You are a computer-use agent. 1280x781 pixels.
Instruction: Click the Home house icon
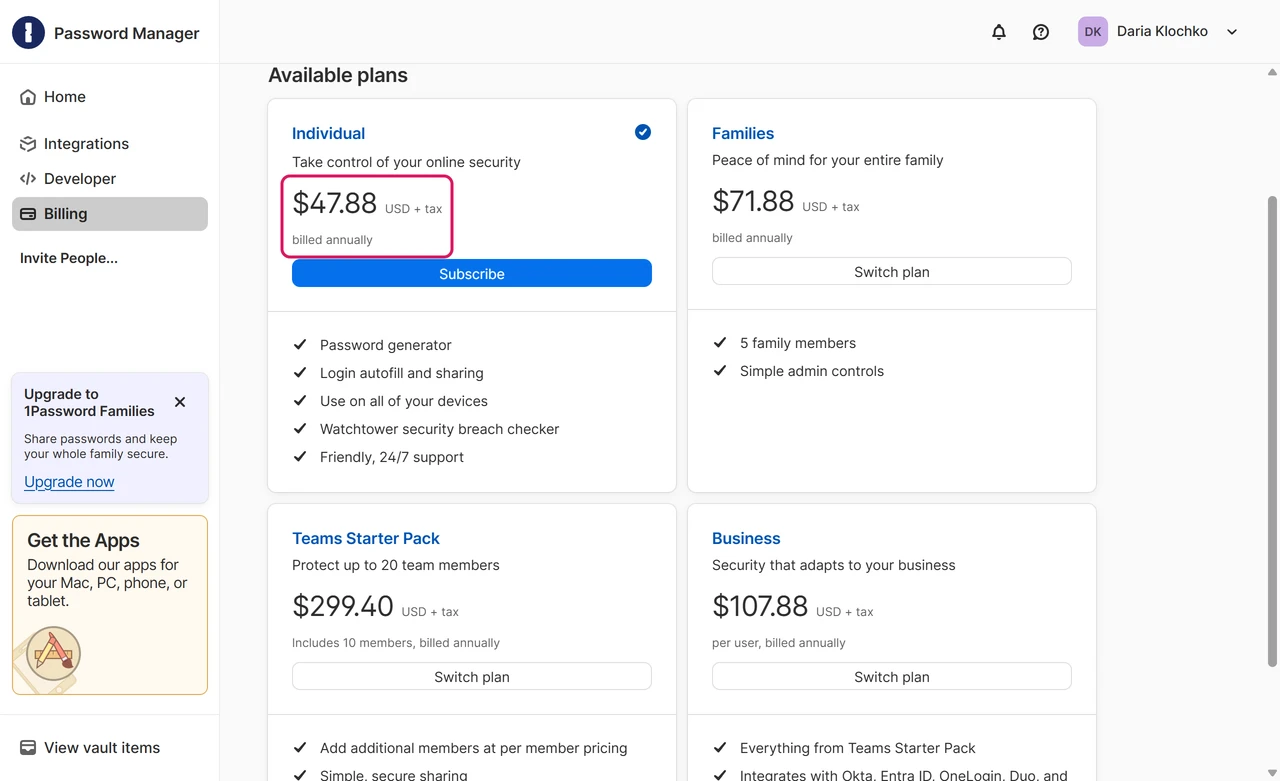click(x=28, y=97)
